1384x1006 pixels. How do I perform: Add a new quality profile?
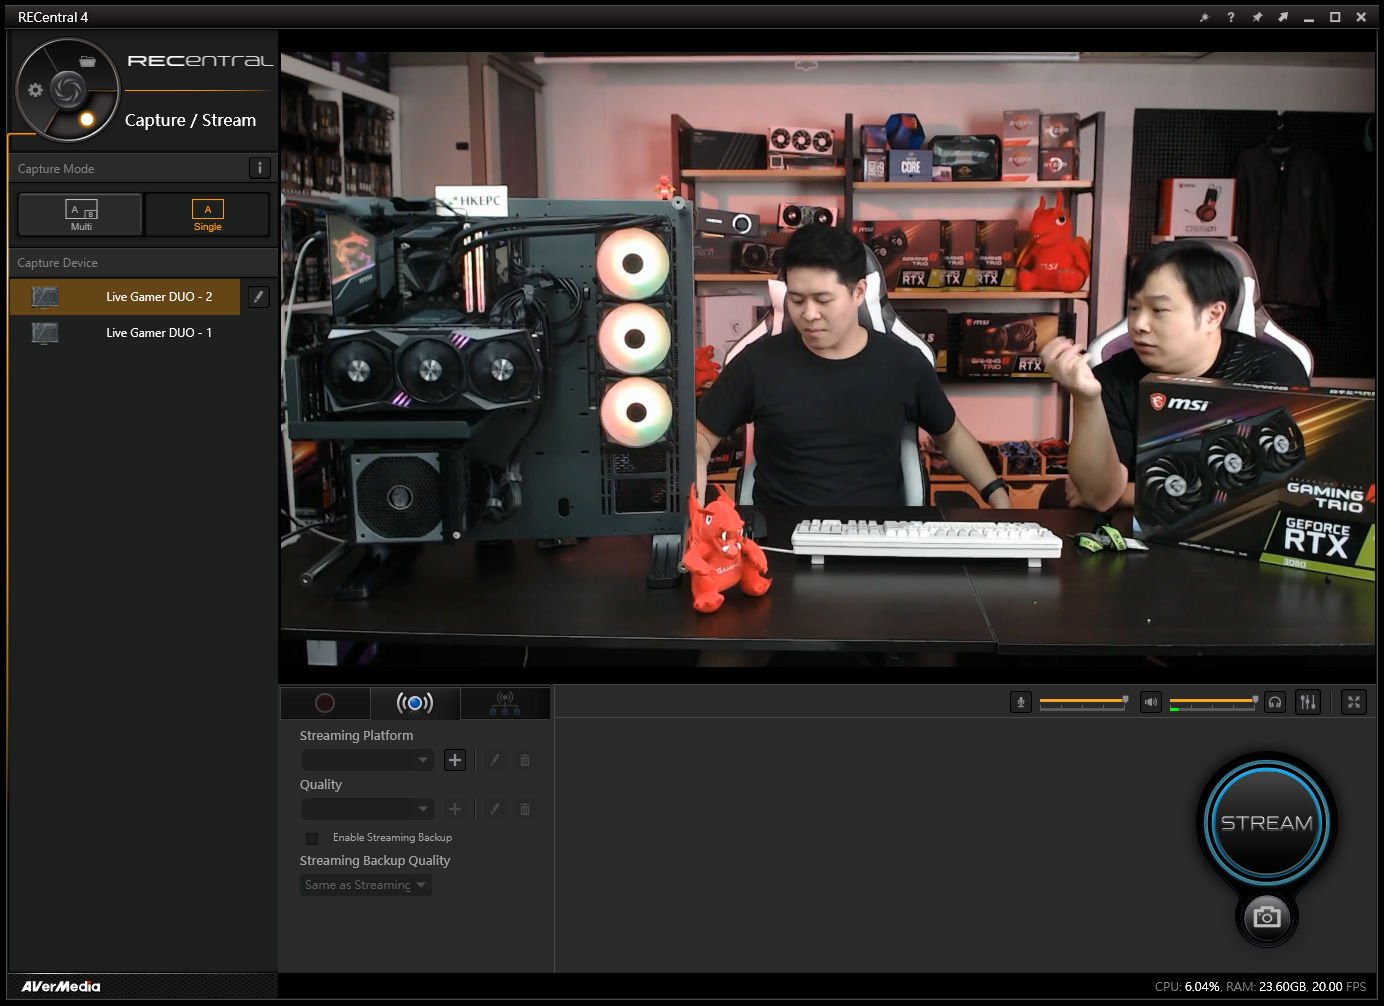[x=455, y=809]
